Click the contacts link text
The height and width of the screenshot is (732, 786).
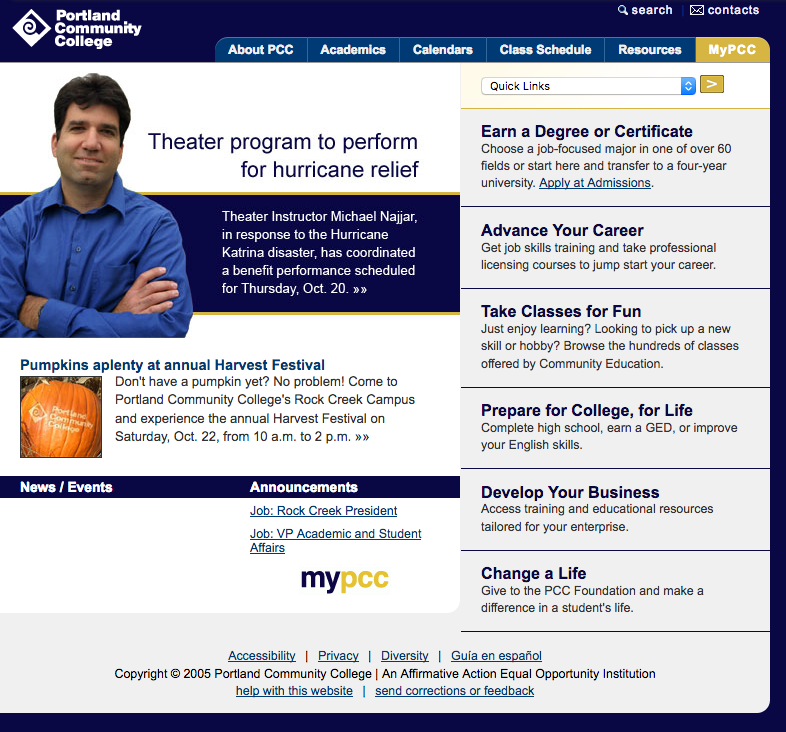[x=733, y=10]
